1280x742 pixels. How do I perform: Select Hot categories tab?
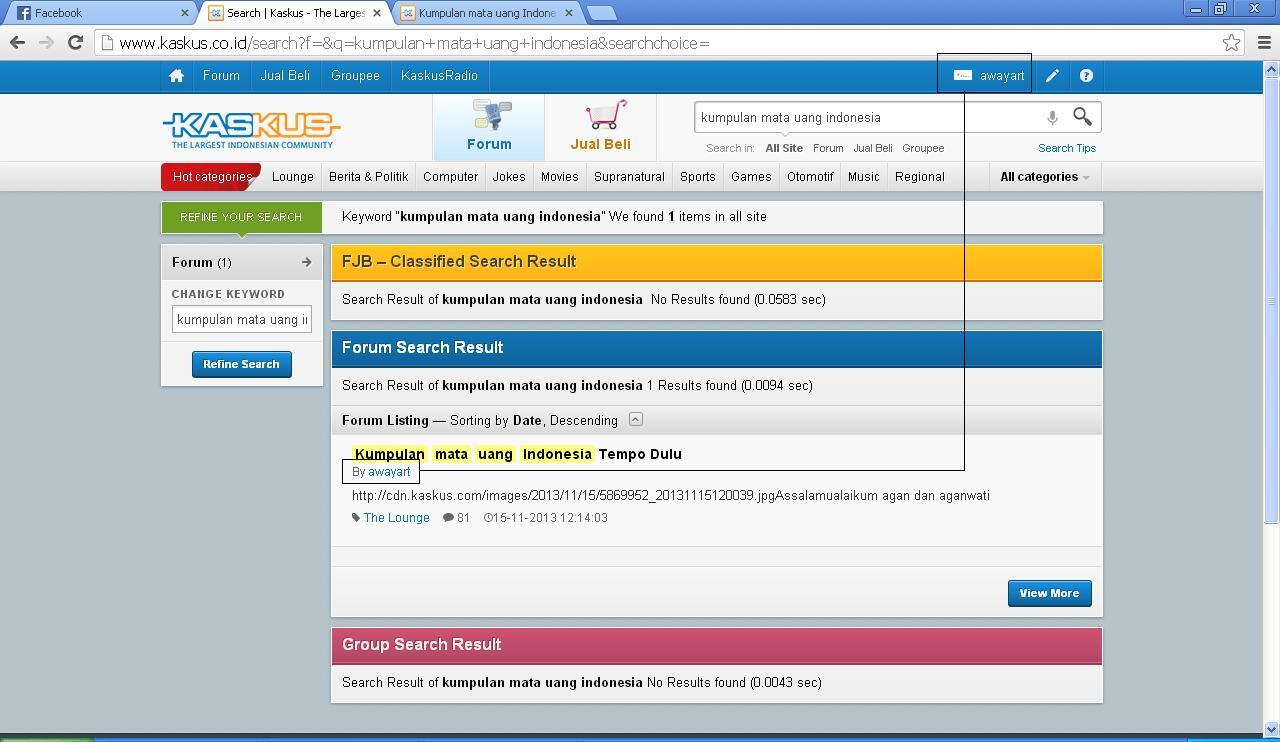pos(211,177)
